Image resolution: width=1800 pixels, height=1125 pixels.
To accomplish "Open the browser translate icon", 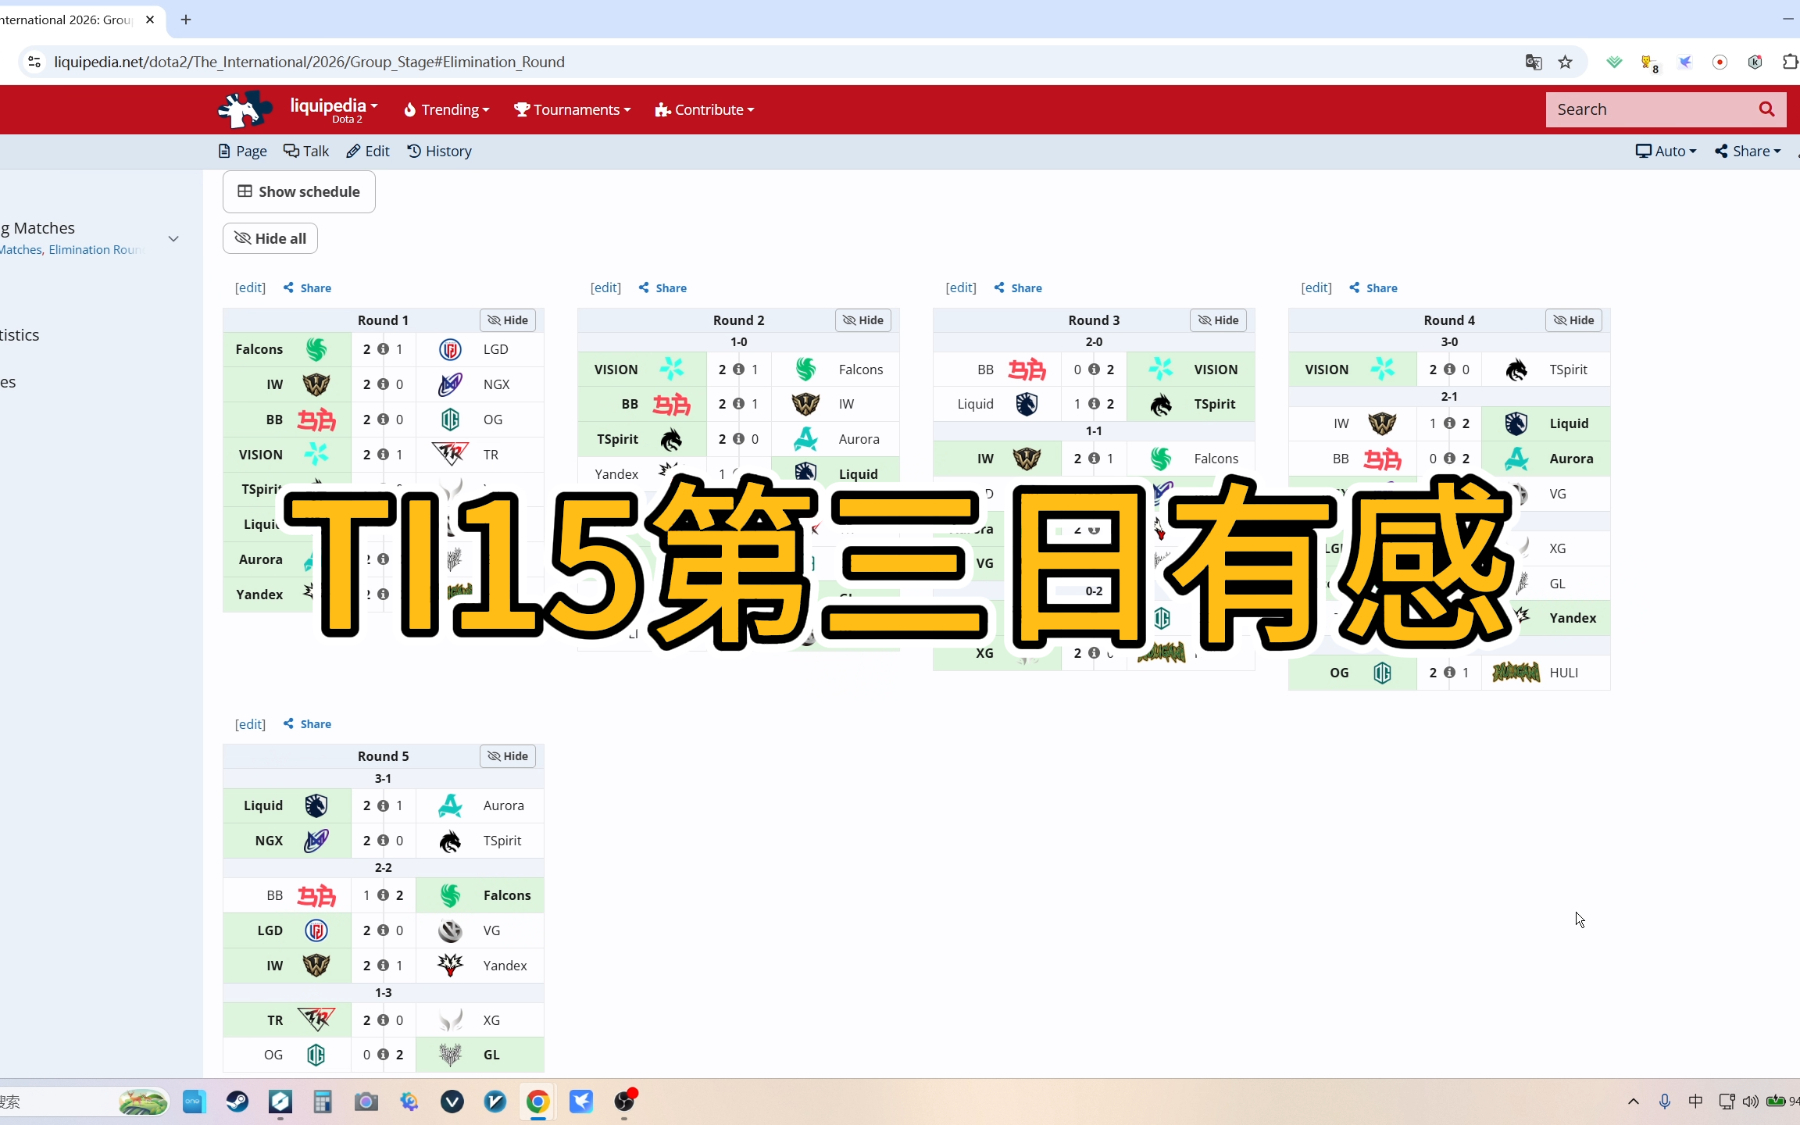I will pyautogui.click(x=1533, y=62).
